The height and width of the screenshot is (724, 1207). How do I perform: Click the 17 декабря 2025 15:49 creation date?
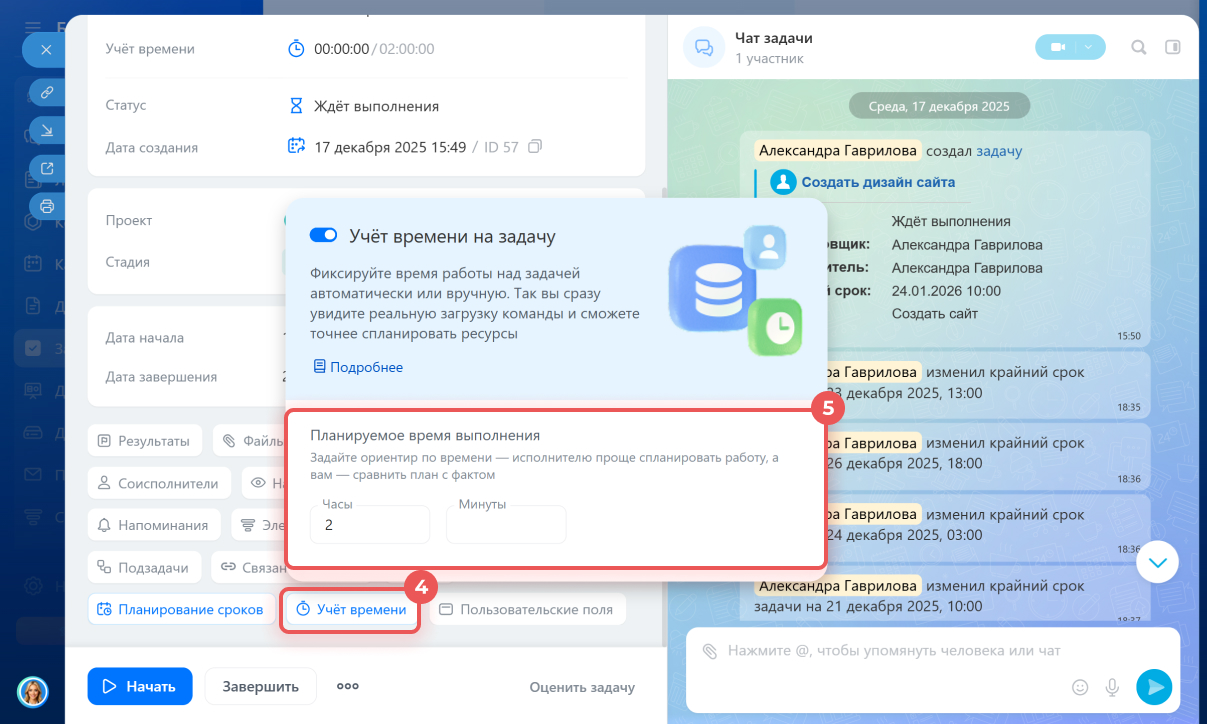coord(390,147)
